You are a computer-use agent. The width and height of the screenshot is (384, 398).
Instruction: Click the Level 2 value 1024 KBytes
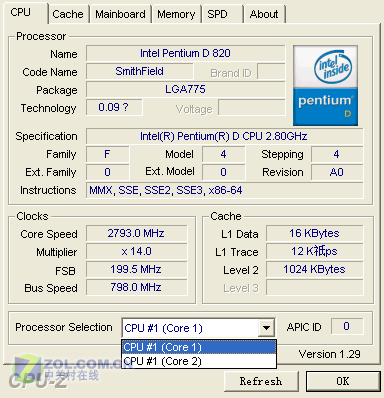pyautogui.click(x=314, y=269)
